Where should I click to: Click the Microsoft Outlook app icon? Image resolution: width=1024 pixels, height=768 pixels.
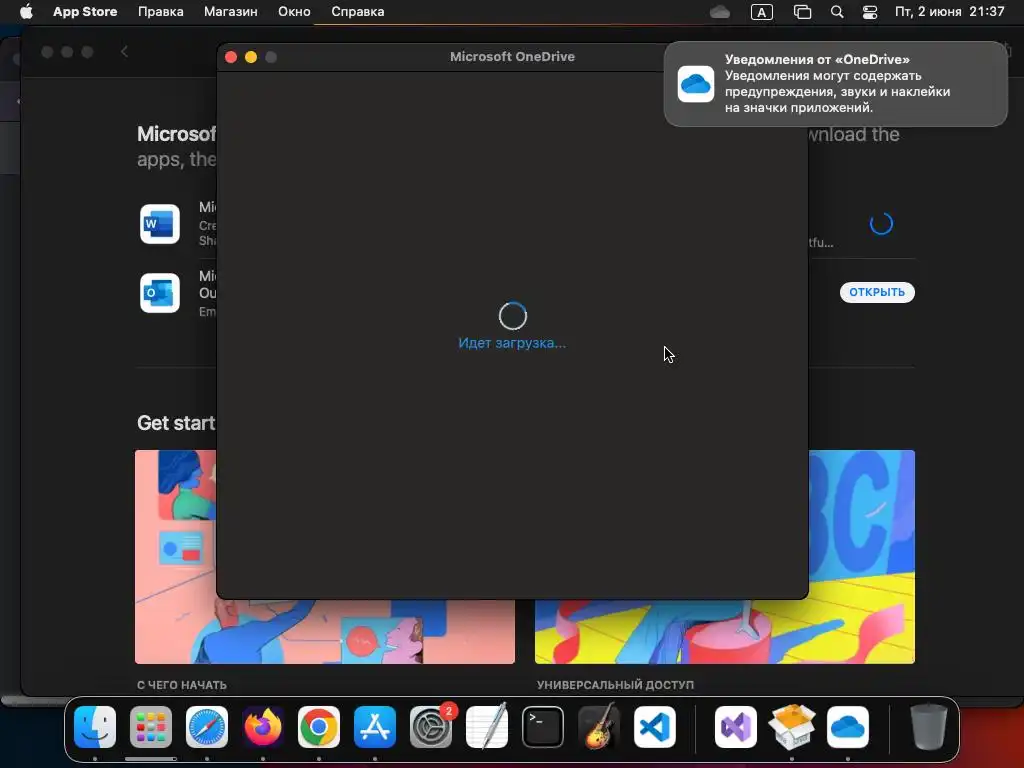pyautogui.click(x=160, y=293)
